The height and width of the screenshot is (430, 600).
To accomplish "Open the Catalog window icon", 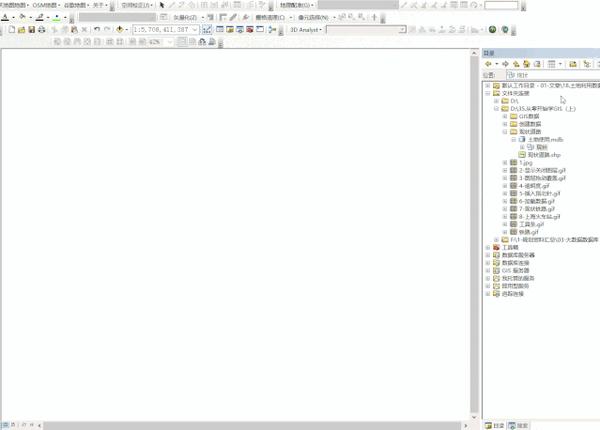I will [x=230, y=29].
